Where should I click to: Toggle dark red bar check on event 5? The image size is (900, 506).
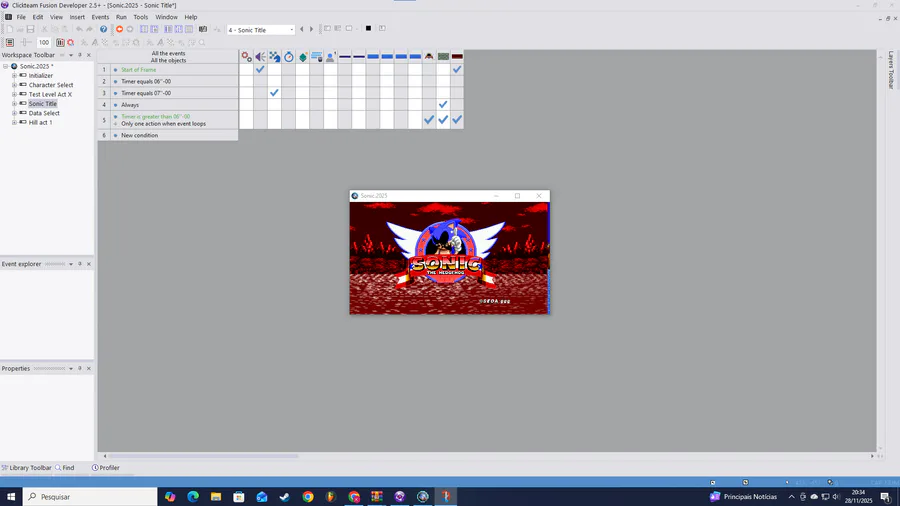tap(457, 120)
